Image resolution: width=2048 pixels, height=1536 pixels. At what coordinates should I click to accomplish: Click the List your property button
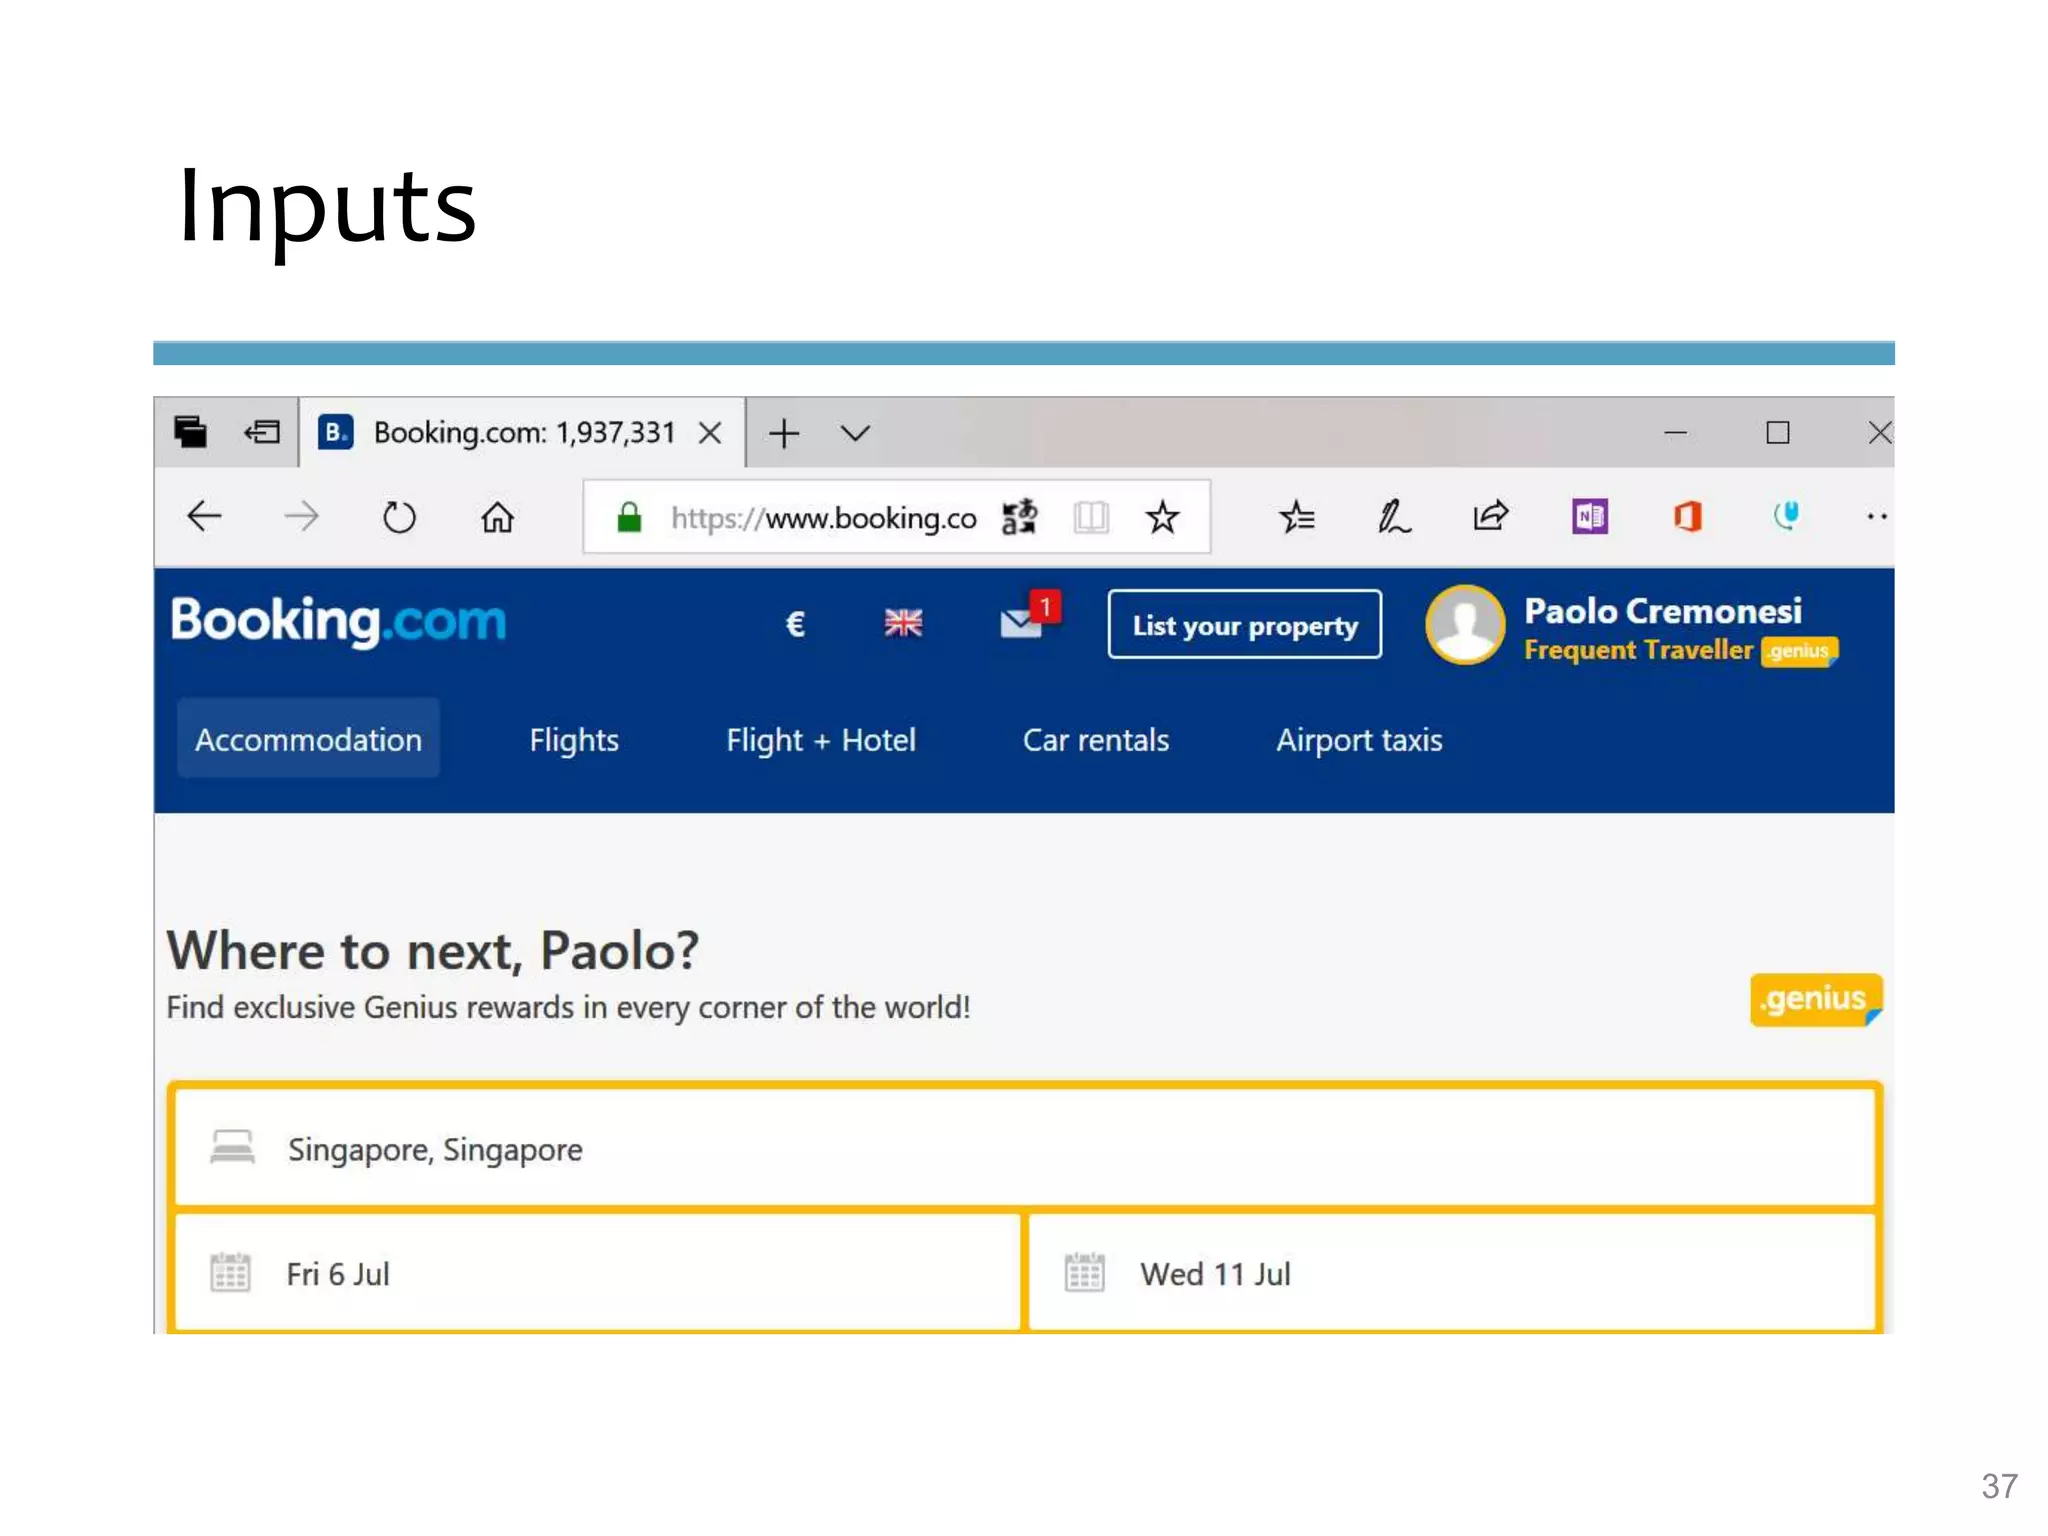coord(1245,625)
